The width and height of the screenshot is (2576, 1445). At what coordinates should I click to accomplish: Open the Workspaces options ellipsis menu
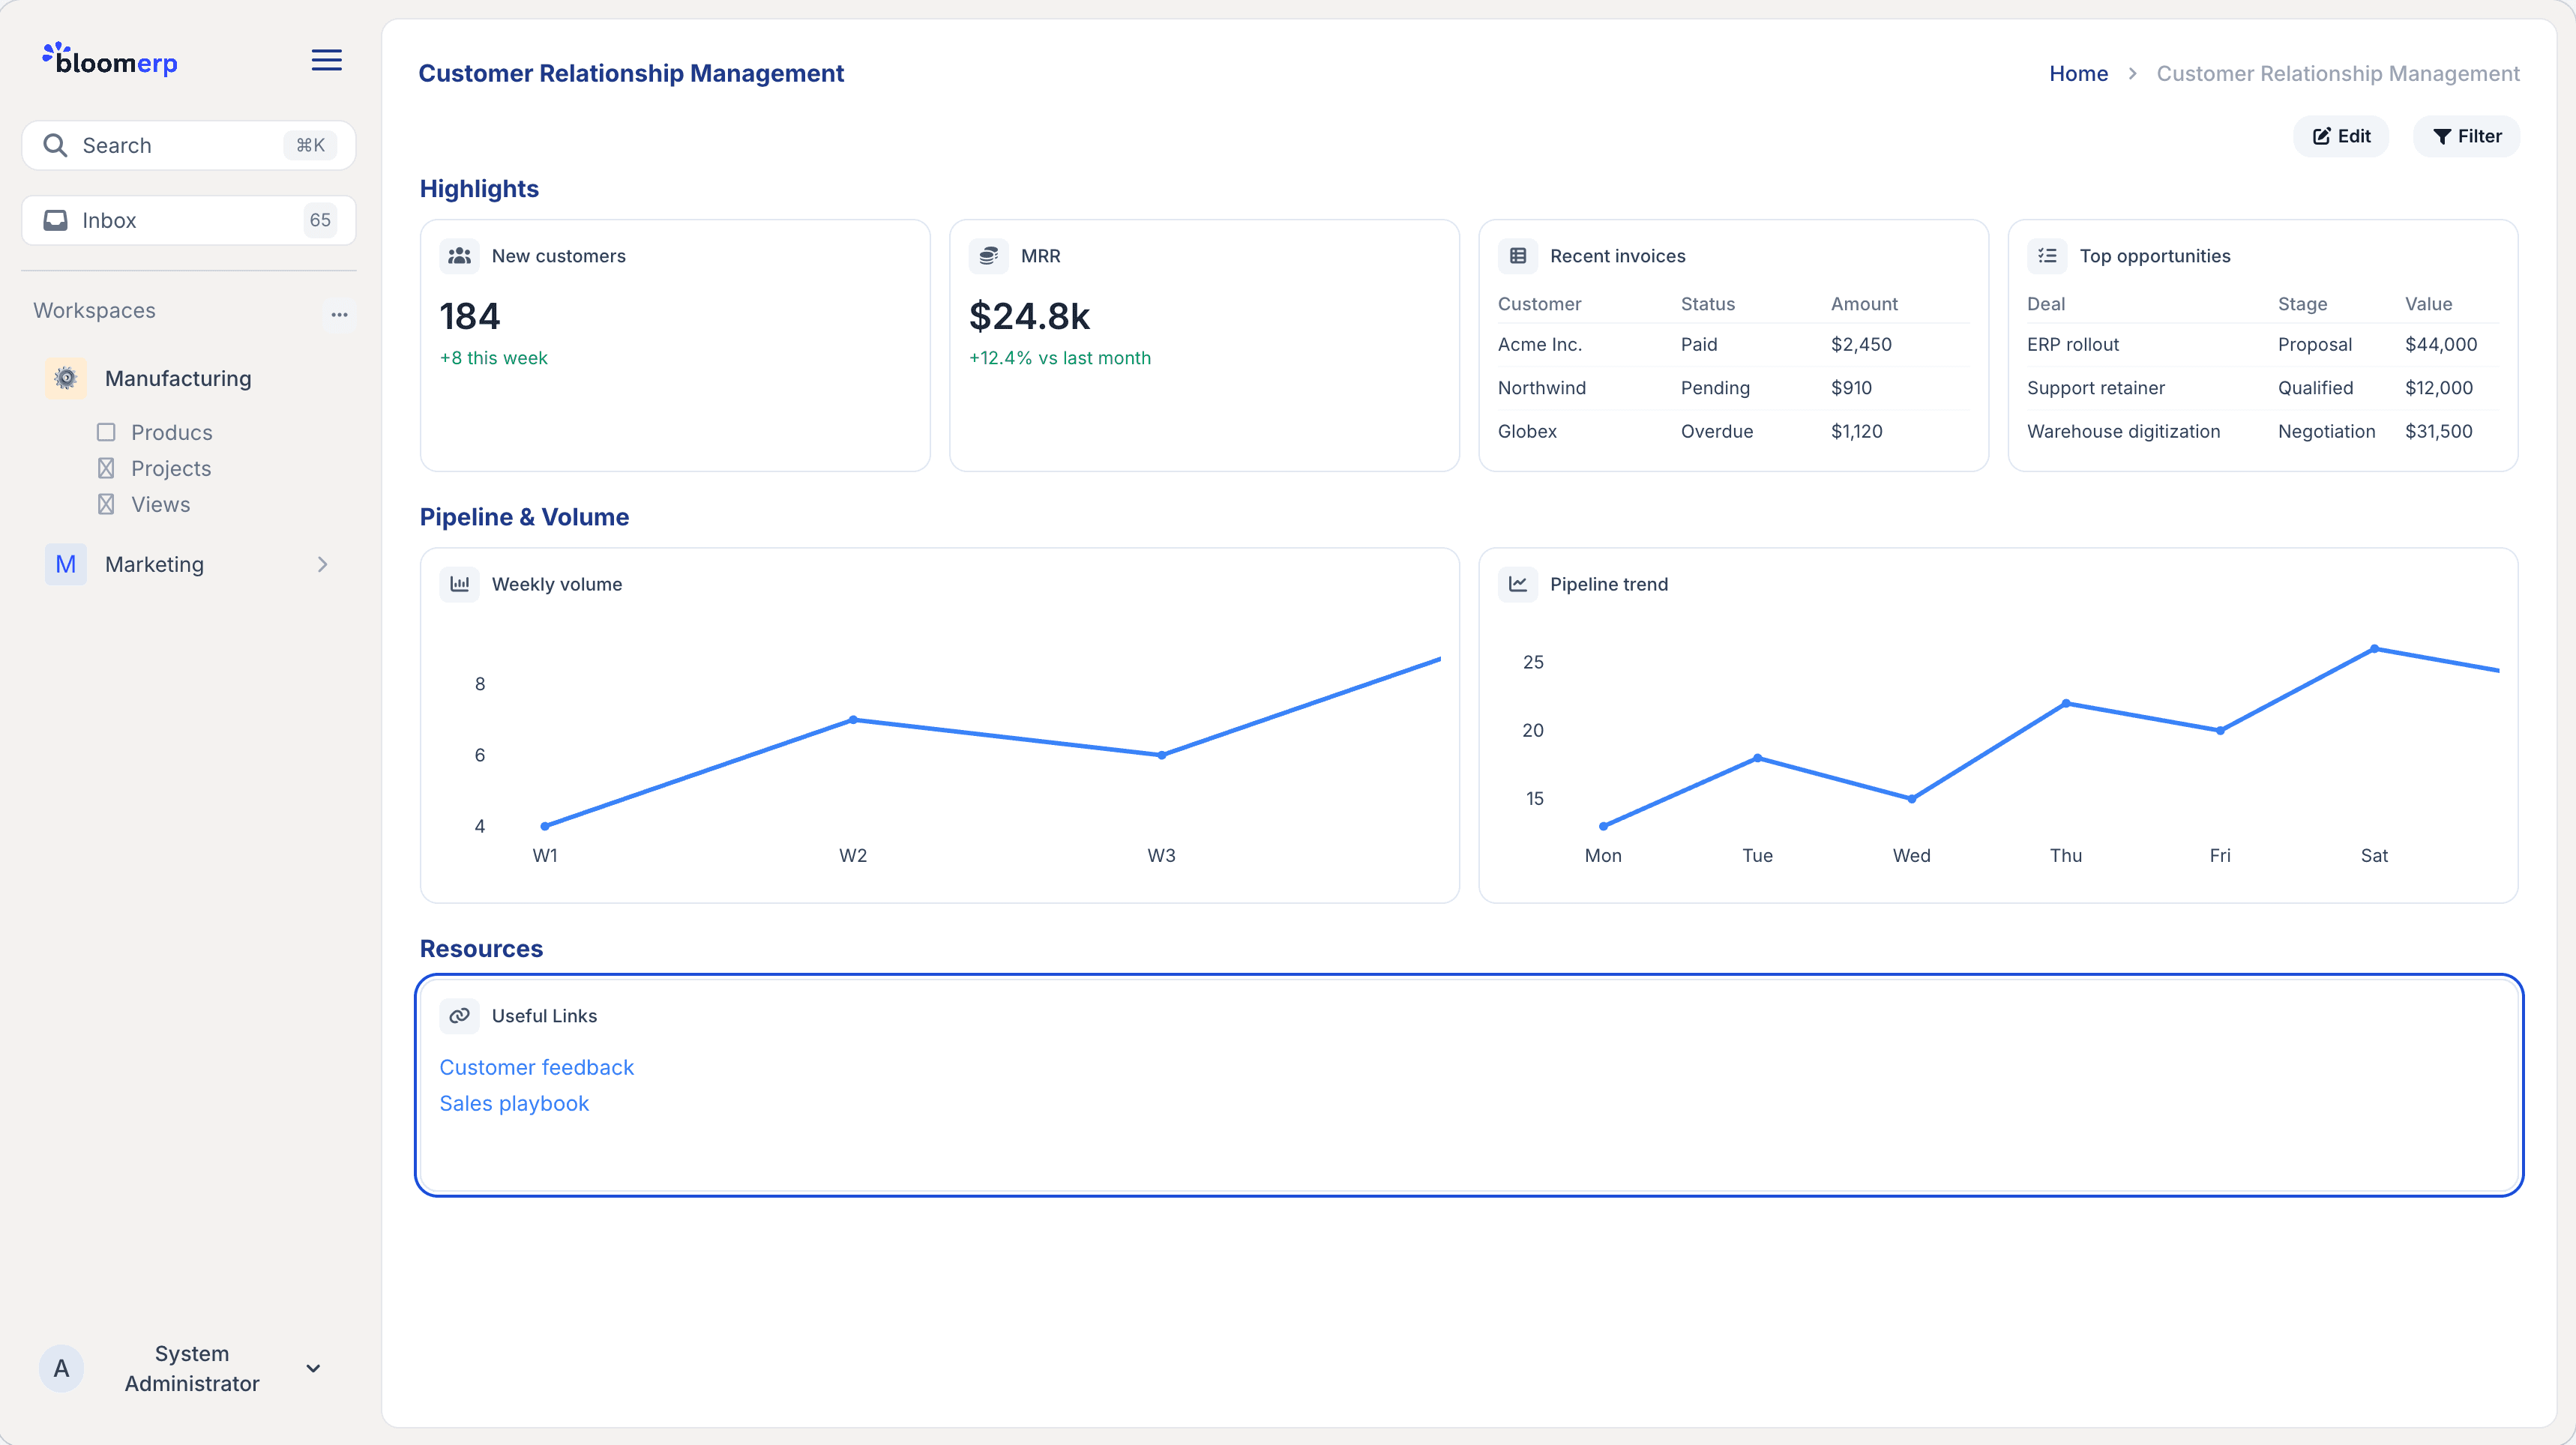click(340, 314)
